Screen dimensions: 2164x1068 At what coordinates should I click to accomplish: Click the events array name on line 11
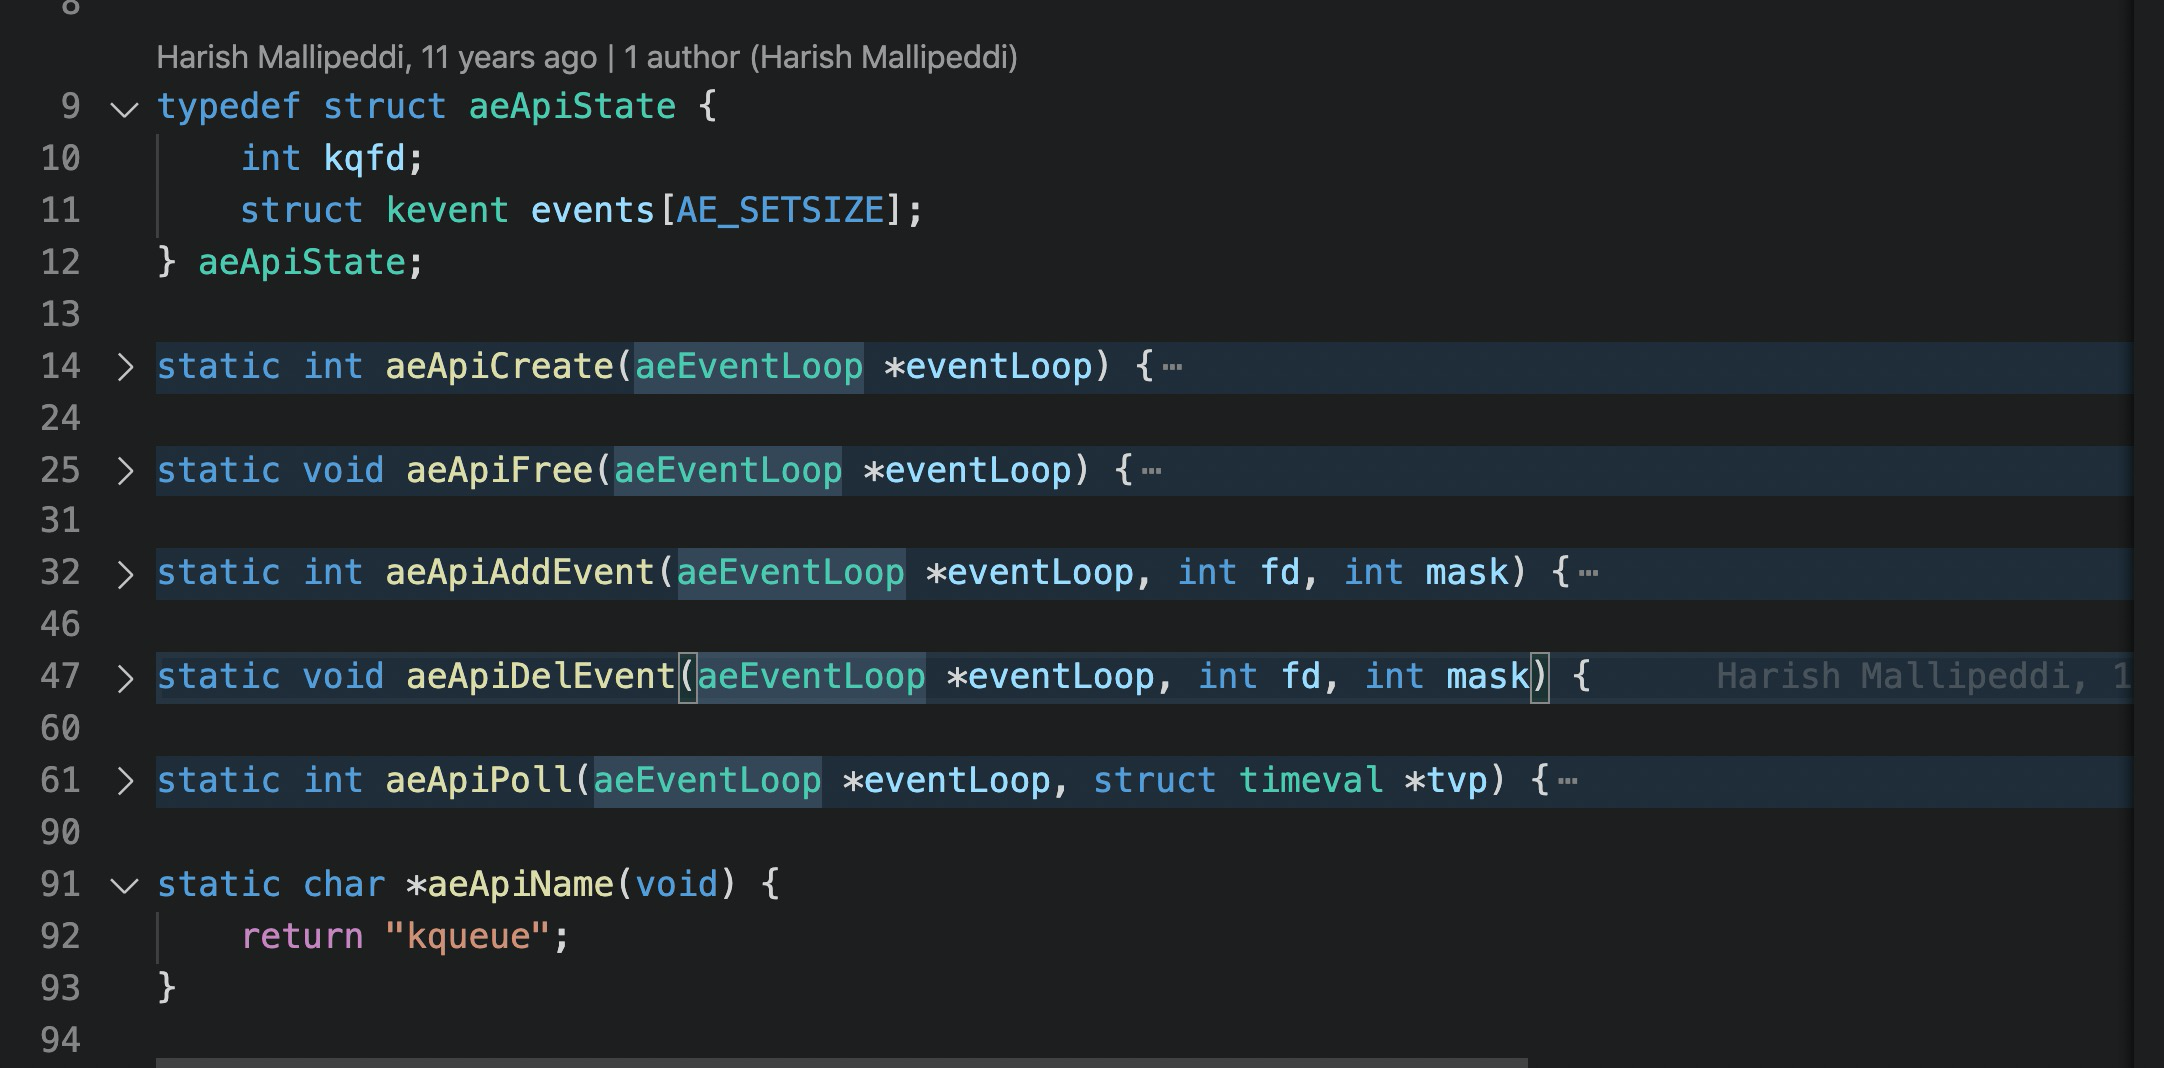pyautogui.click(x=592, y=210)
